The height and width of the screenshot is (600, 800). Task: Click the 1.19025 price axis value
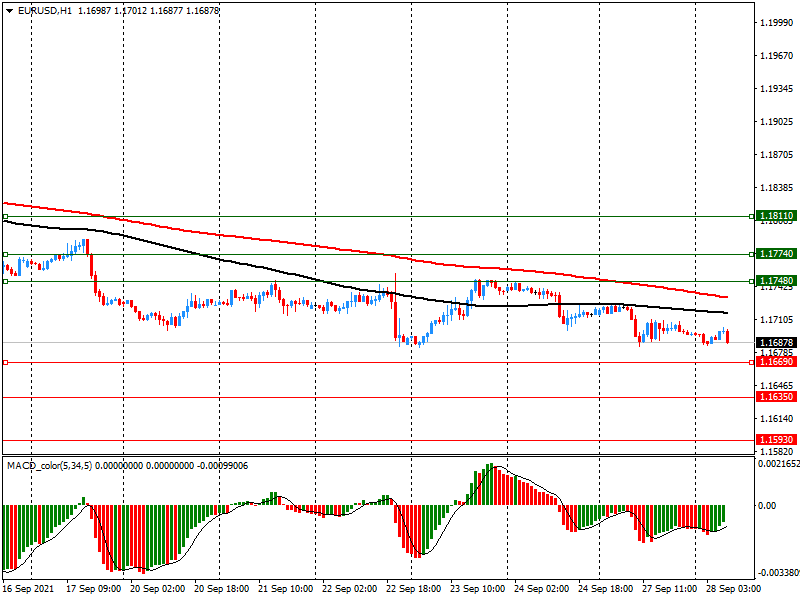click(x=777, y=122)
